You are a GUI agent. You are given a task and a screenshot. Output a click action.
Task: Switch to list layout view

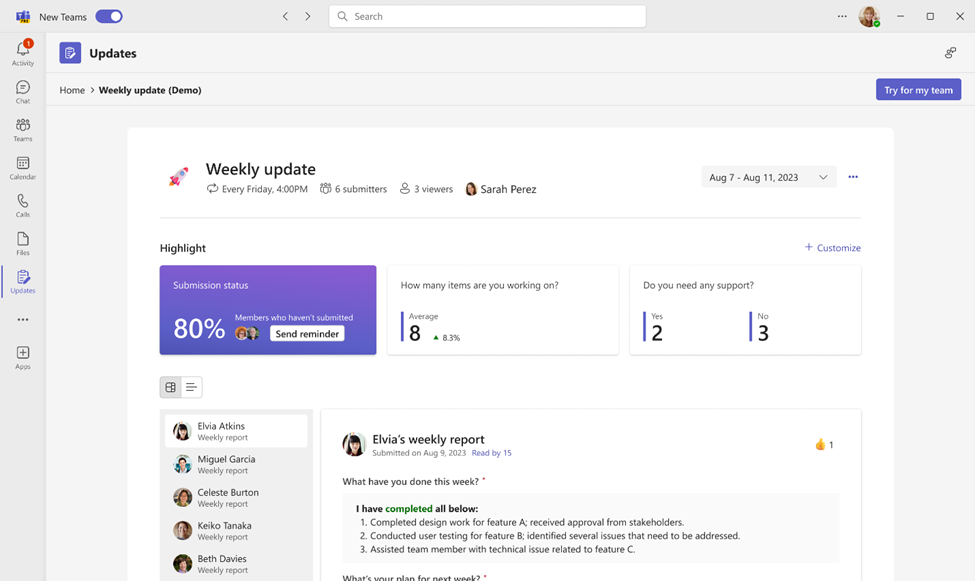pos(191,387)
